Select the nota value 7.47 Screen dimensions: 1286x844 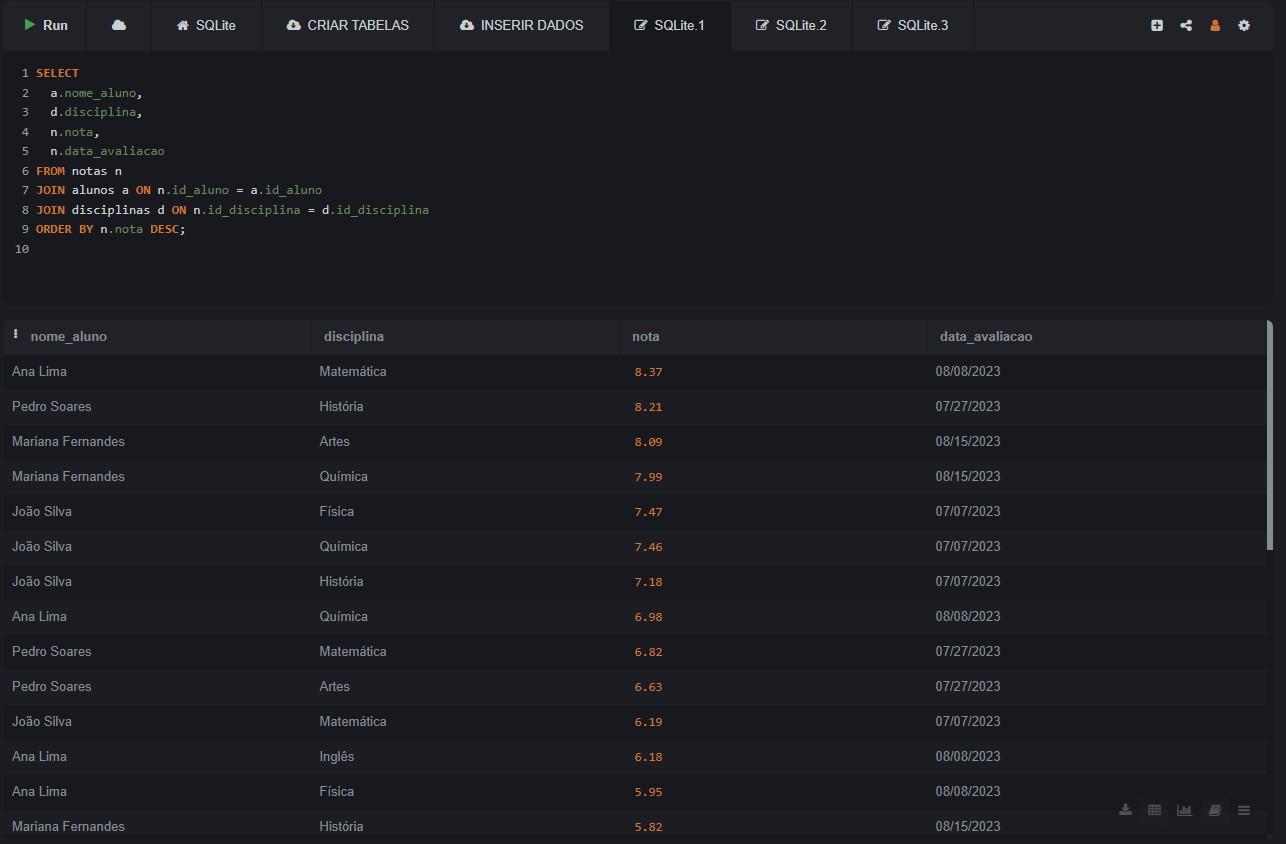click(x=648, y=512)
